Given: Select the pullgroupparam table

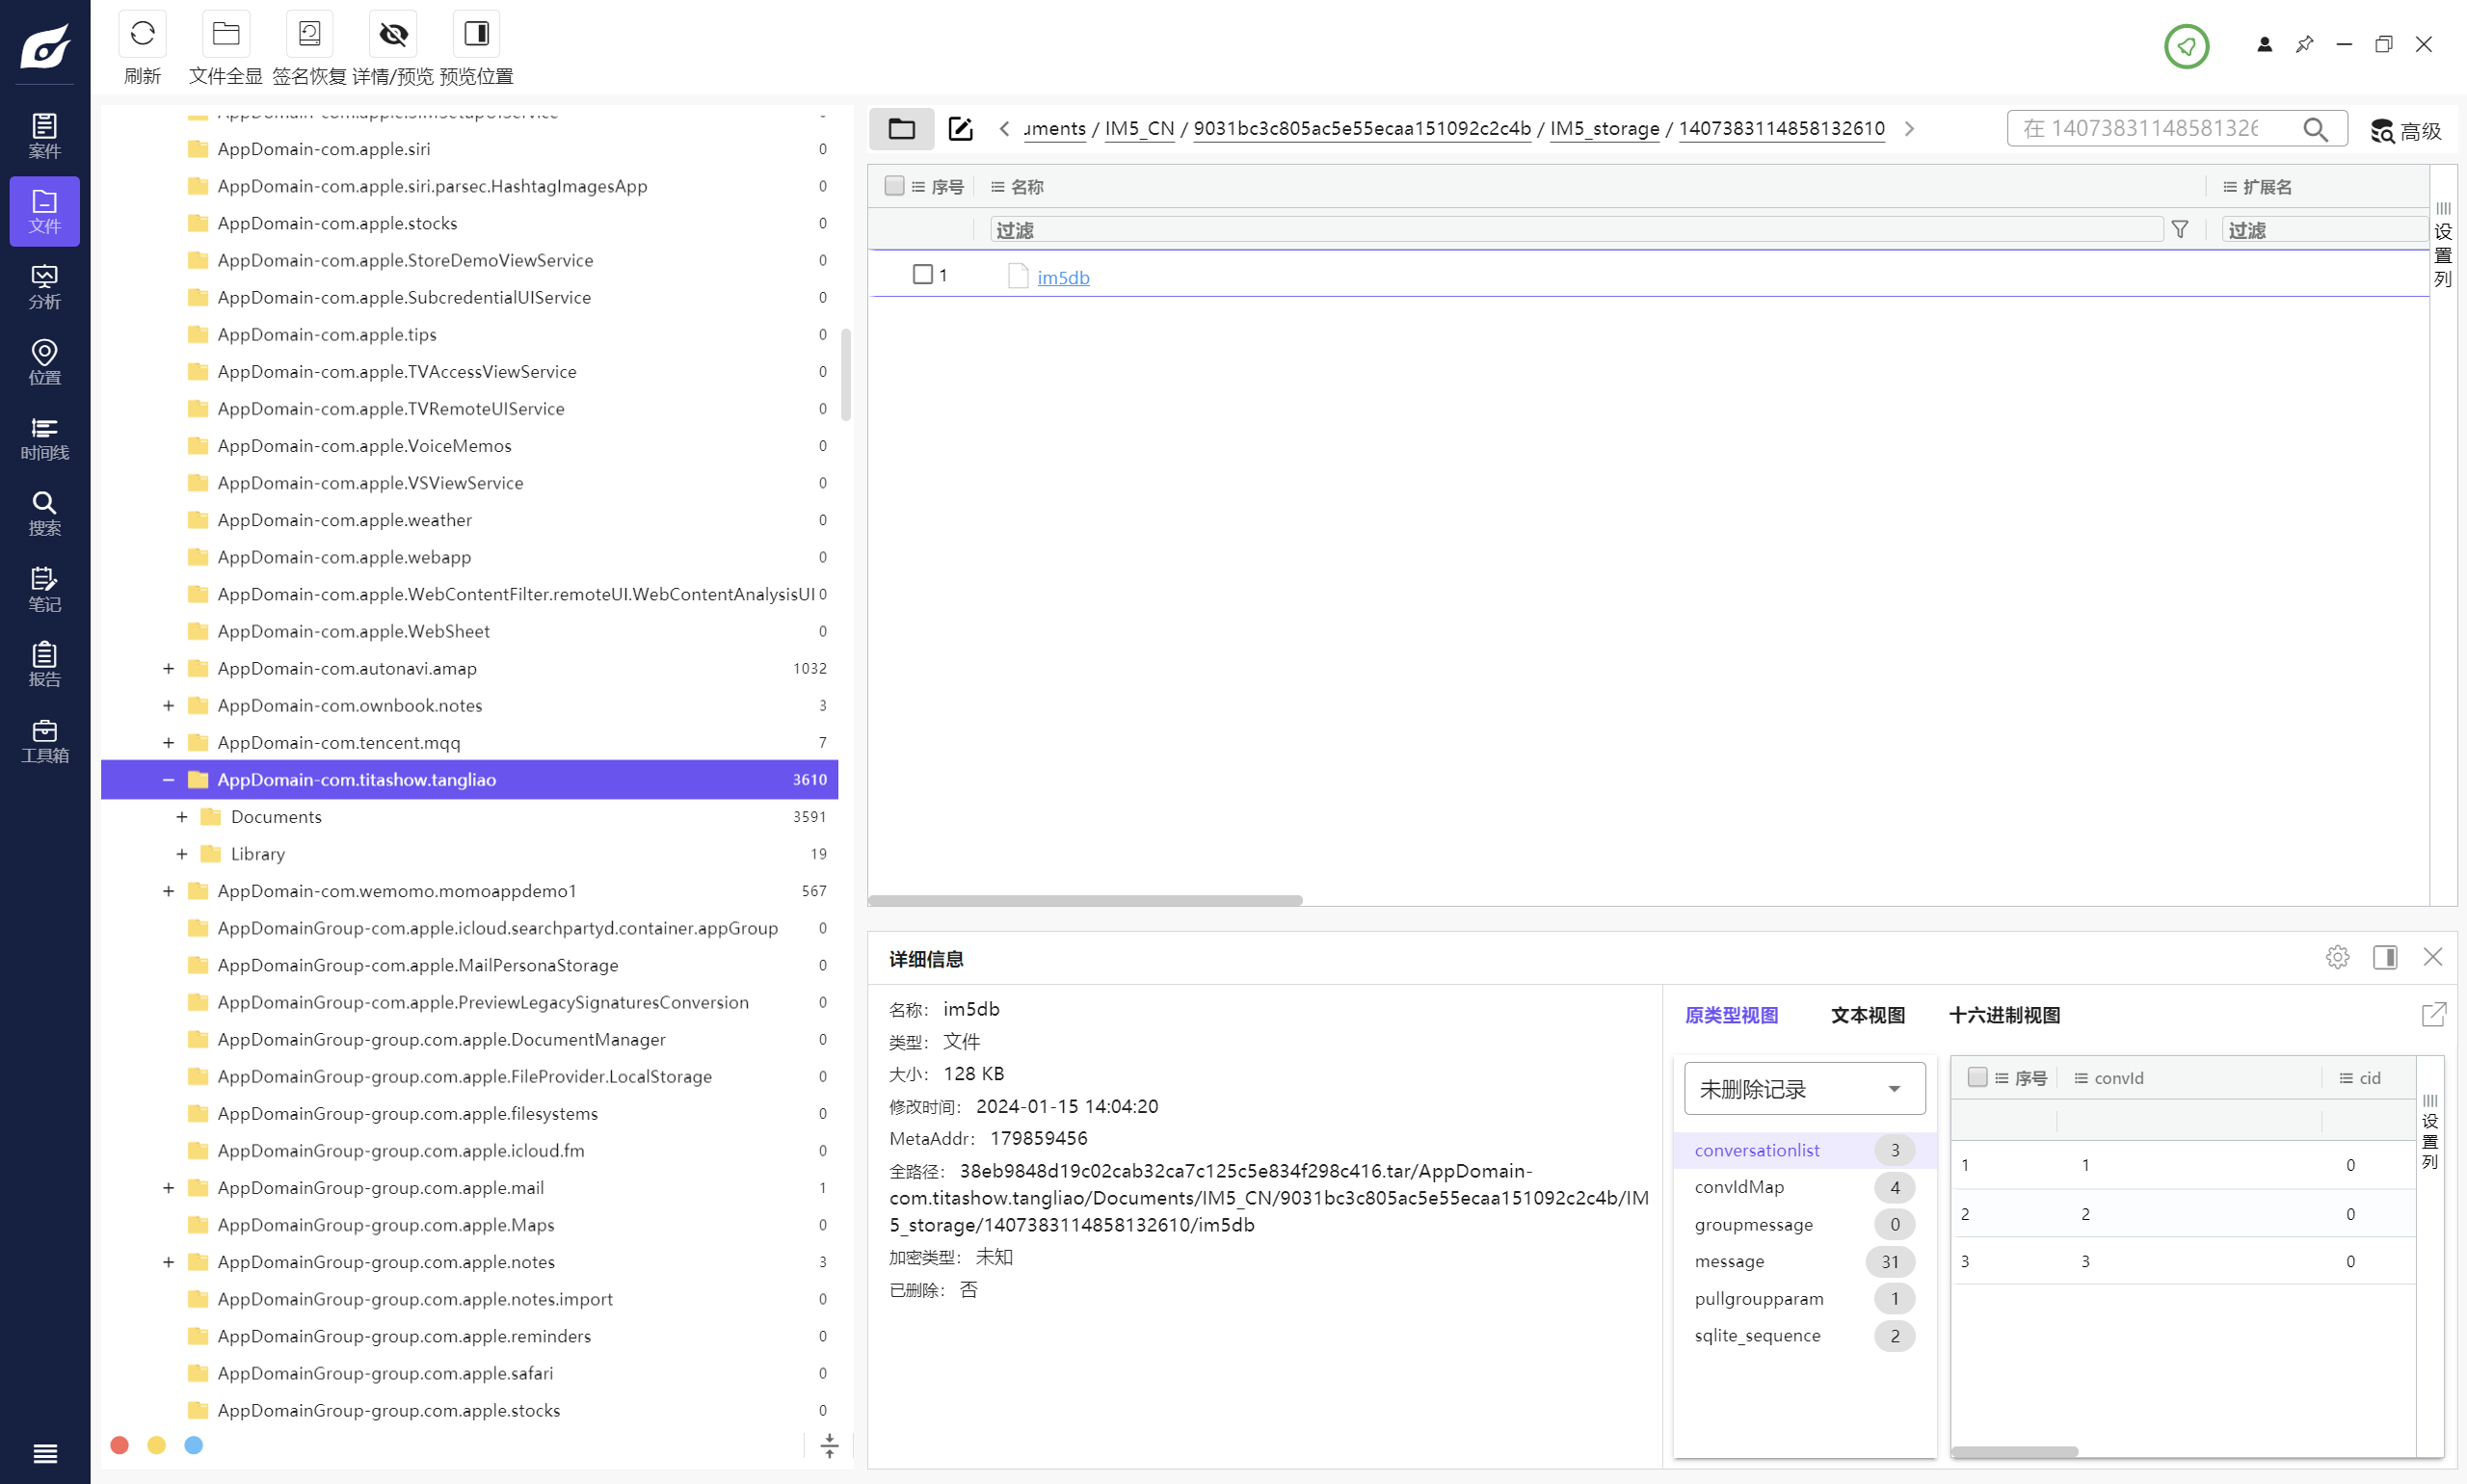Looking at the screenshot, I should click(x=1804, y=1298).
